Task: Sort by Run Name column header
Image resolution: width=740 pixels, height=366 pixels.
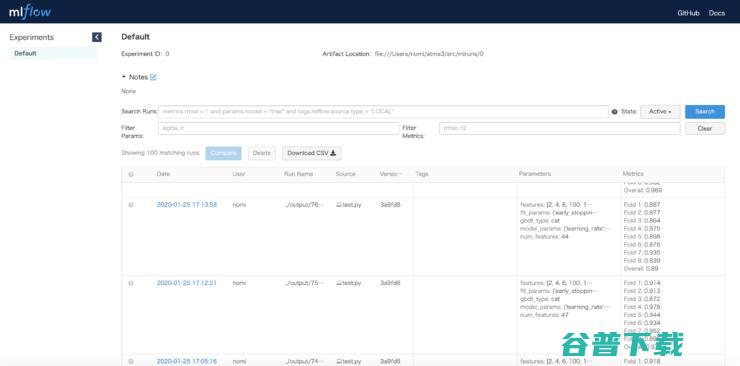Action: point(298,174)
